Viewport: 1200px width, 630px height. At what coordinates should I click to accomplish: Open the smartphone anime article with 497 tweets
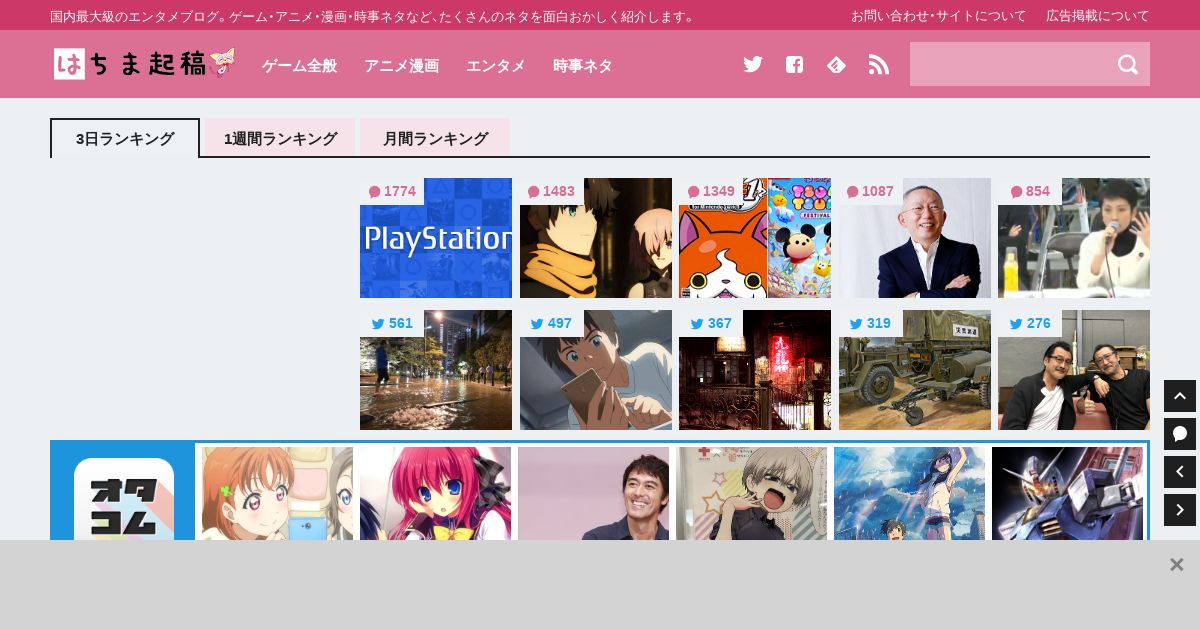coord(596,370)
